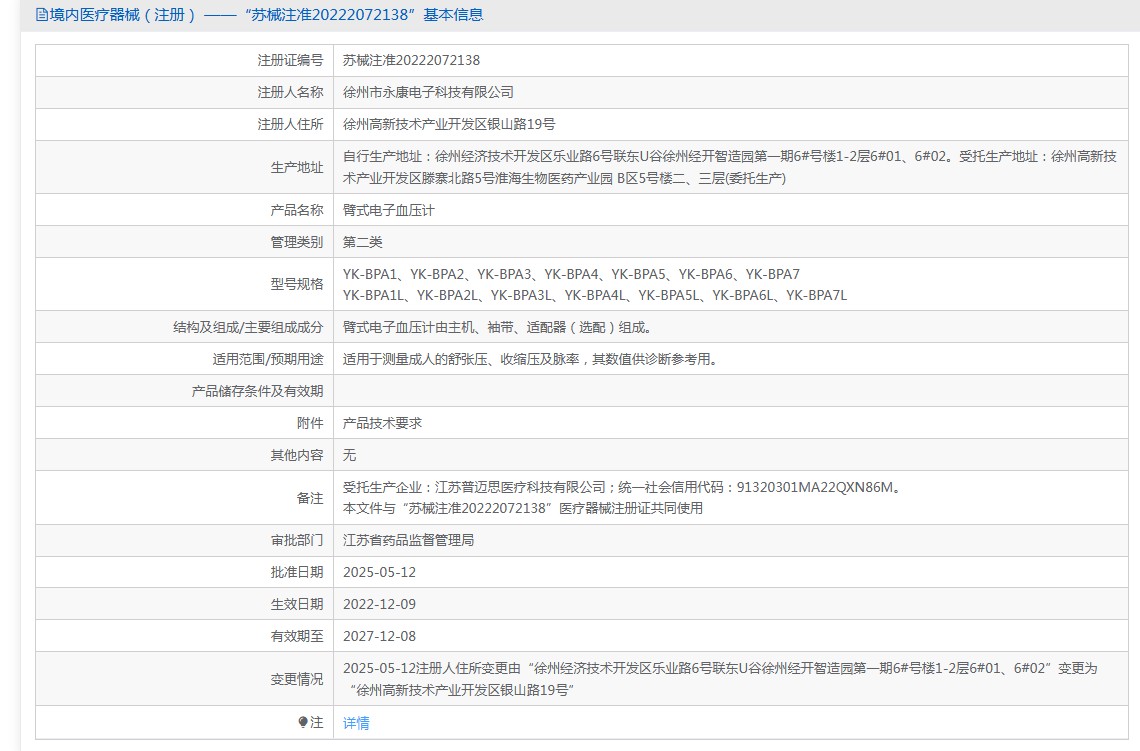This screenshot has width=1140, height=751.
Task: Select text 臂式电子血压计由主机、袖带、适配器（选配）组成
Action: (499, 327)
